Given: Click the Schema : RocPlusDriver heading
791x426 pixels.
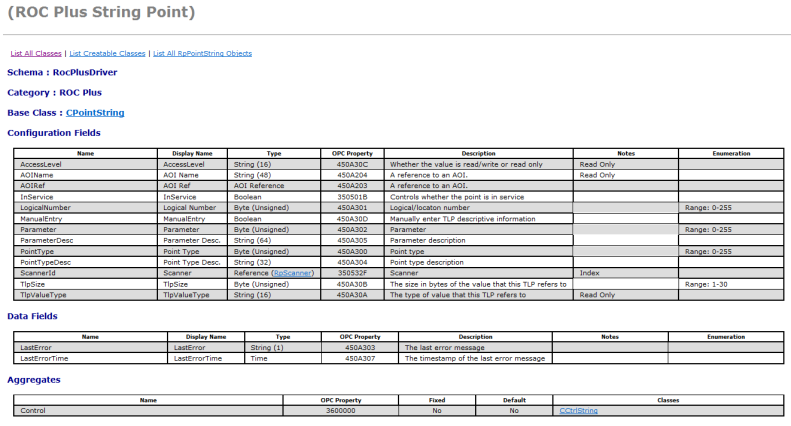Looking at the screenshot, I should click(x=62, y=72).
